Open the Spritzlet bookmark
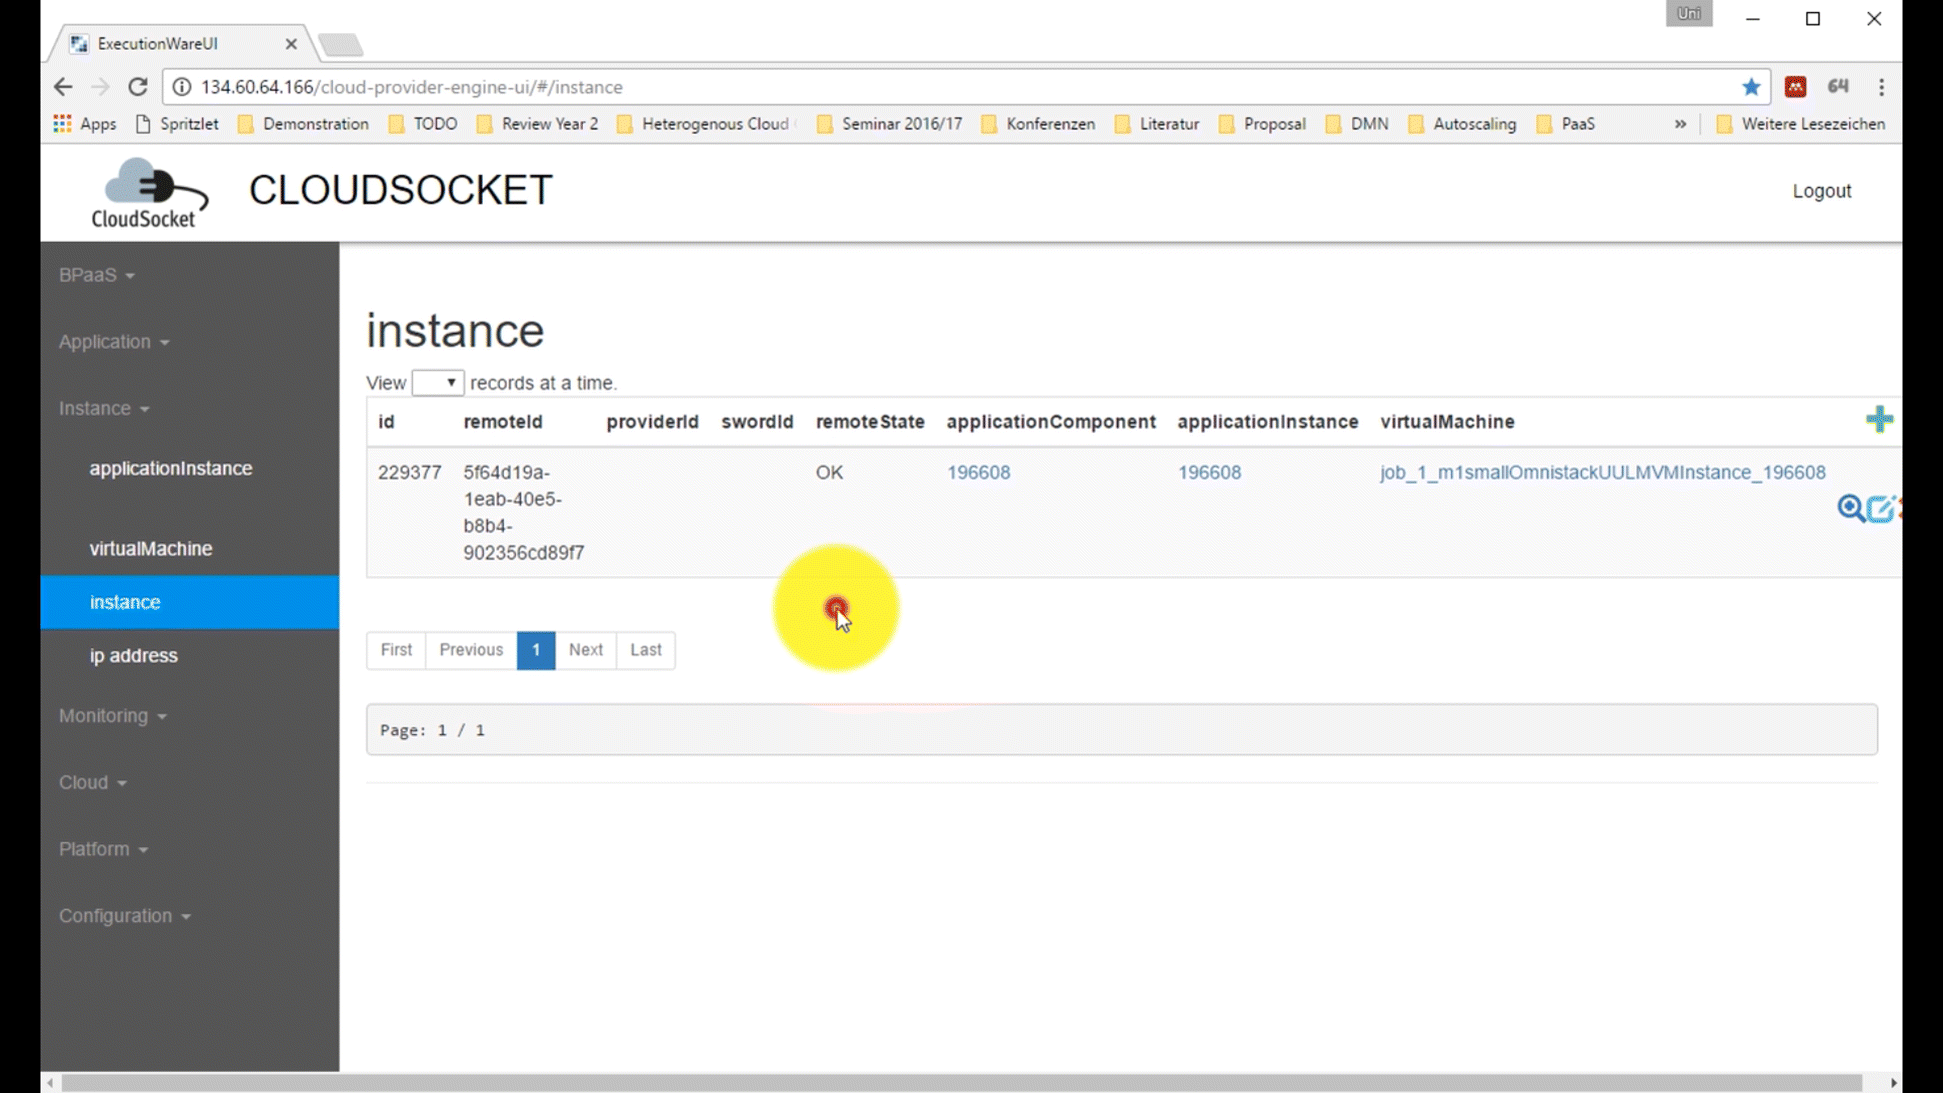The image size is (1943, 1093). point(177,124)
